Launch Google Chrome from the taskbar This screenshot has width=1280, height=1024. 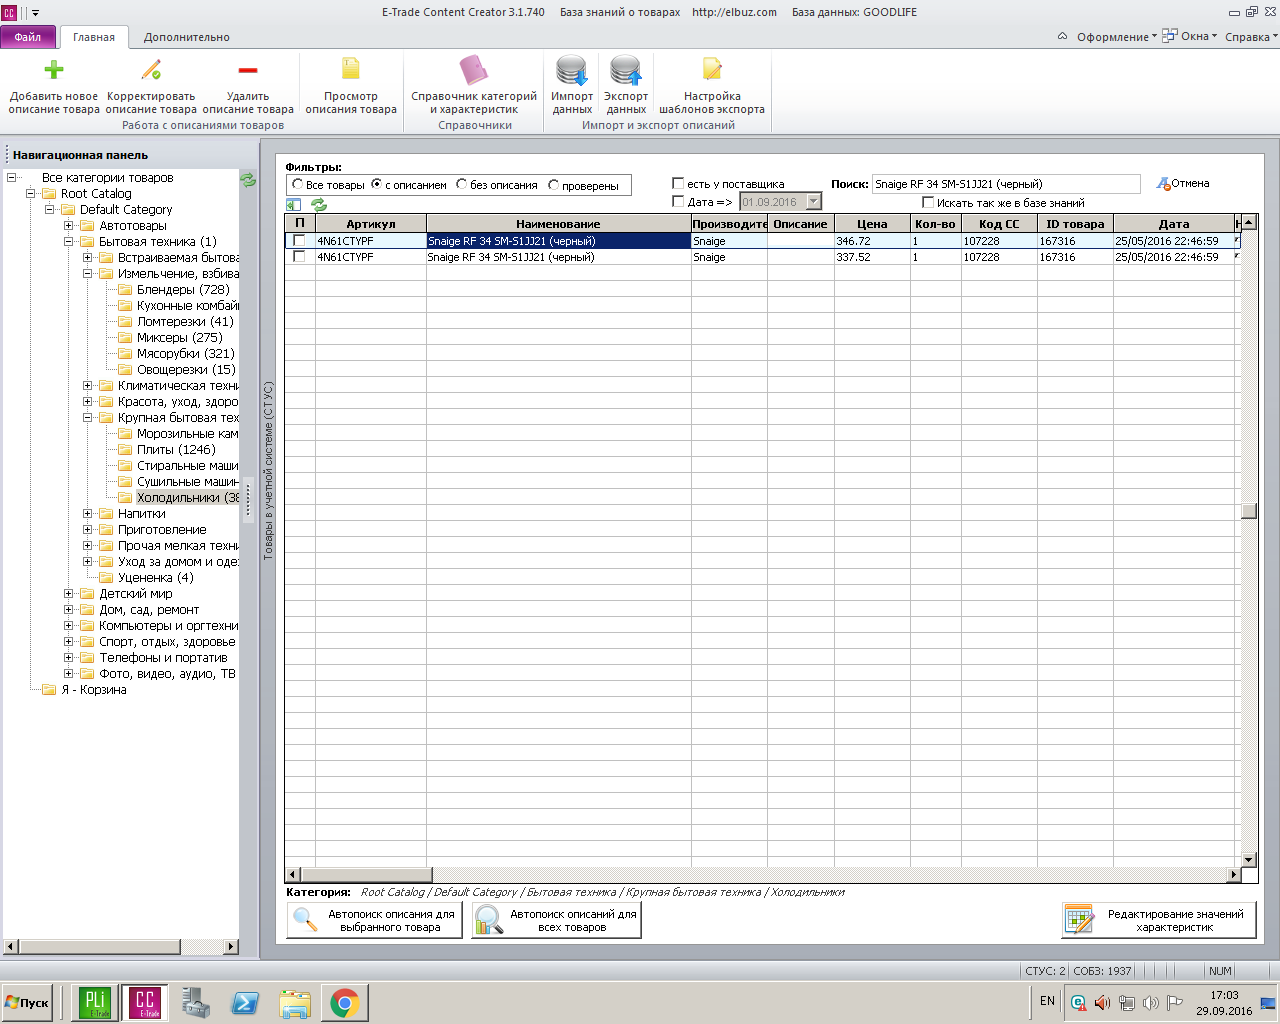(x=345, y=1003)
